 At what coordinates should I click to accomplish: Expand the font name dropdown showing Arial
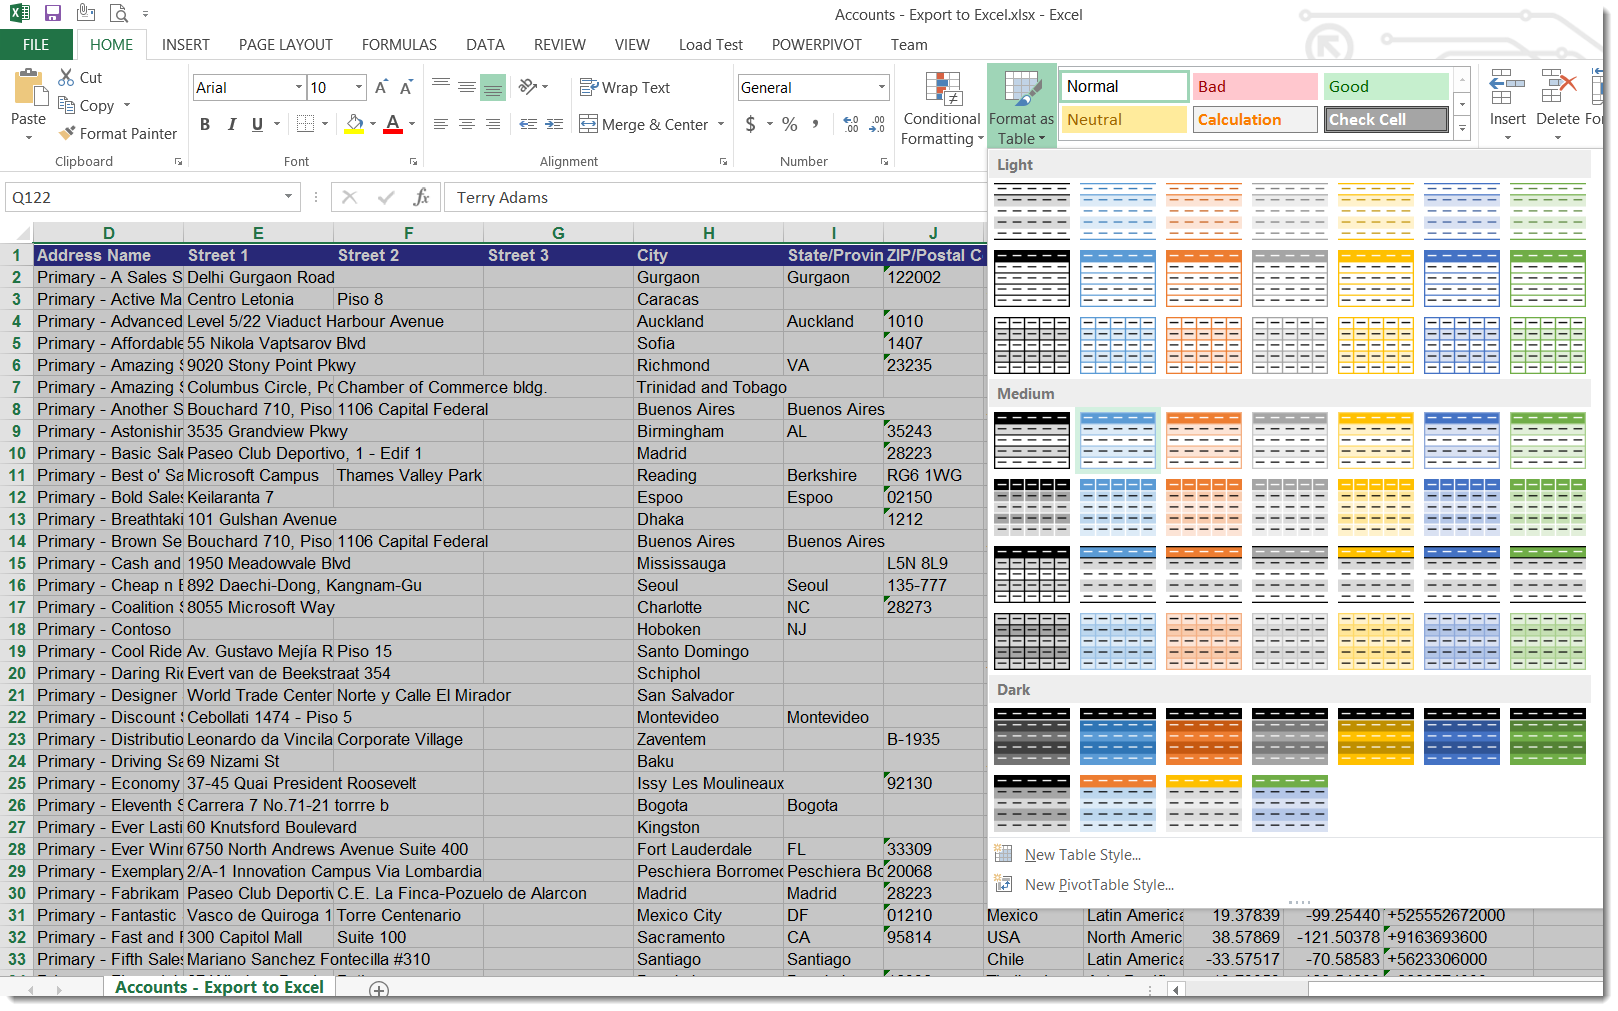tap(298, 88)
